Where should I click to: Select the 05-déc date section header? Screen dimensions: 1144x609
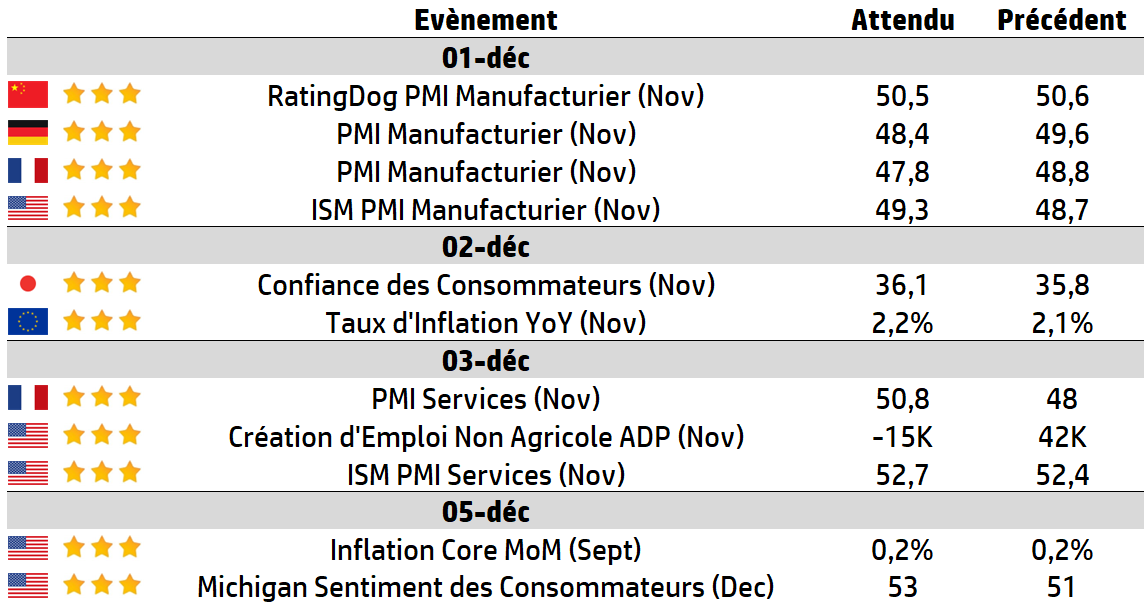(x=486, y=512)
